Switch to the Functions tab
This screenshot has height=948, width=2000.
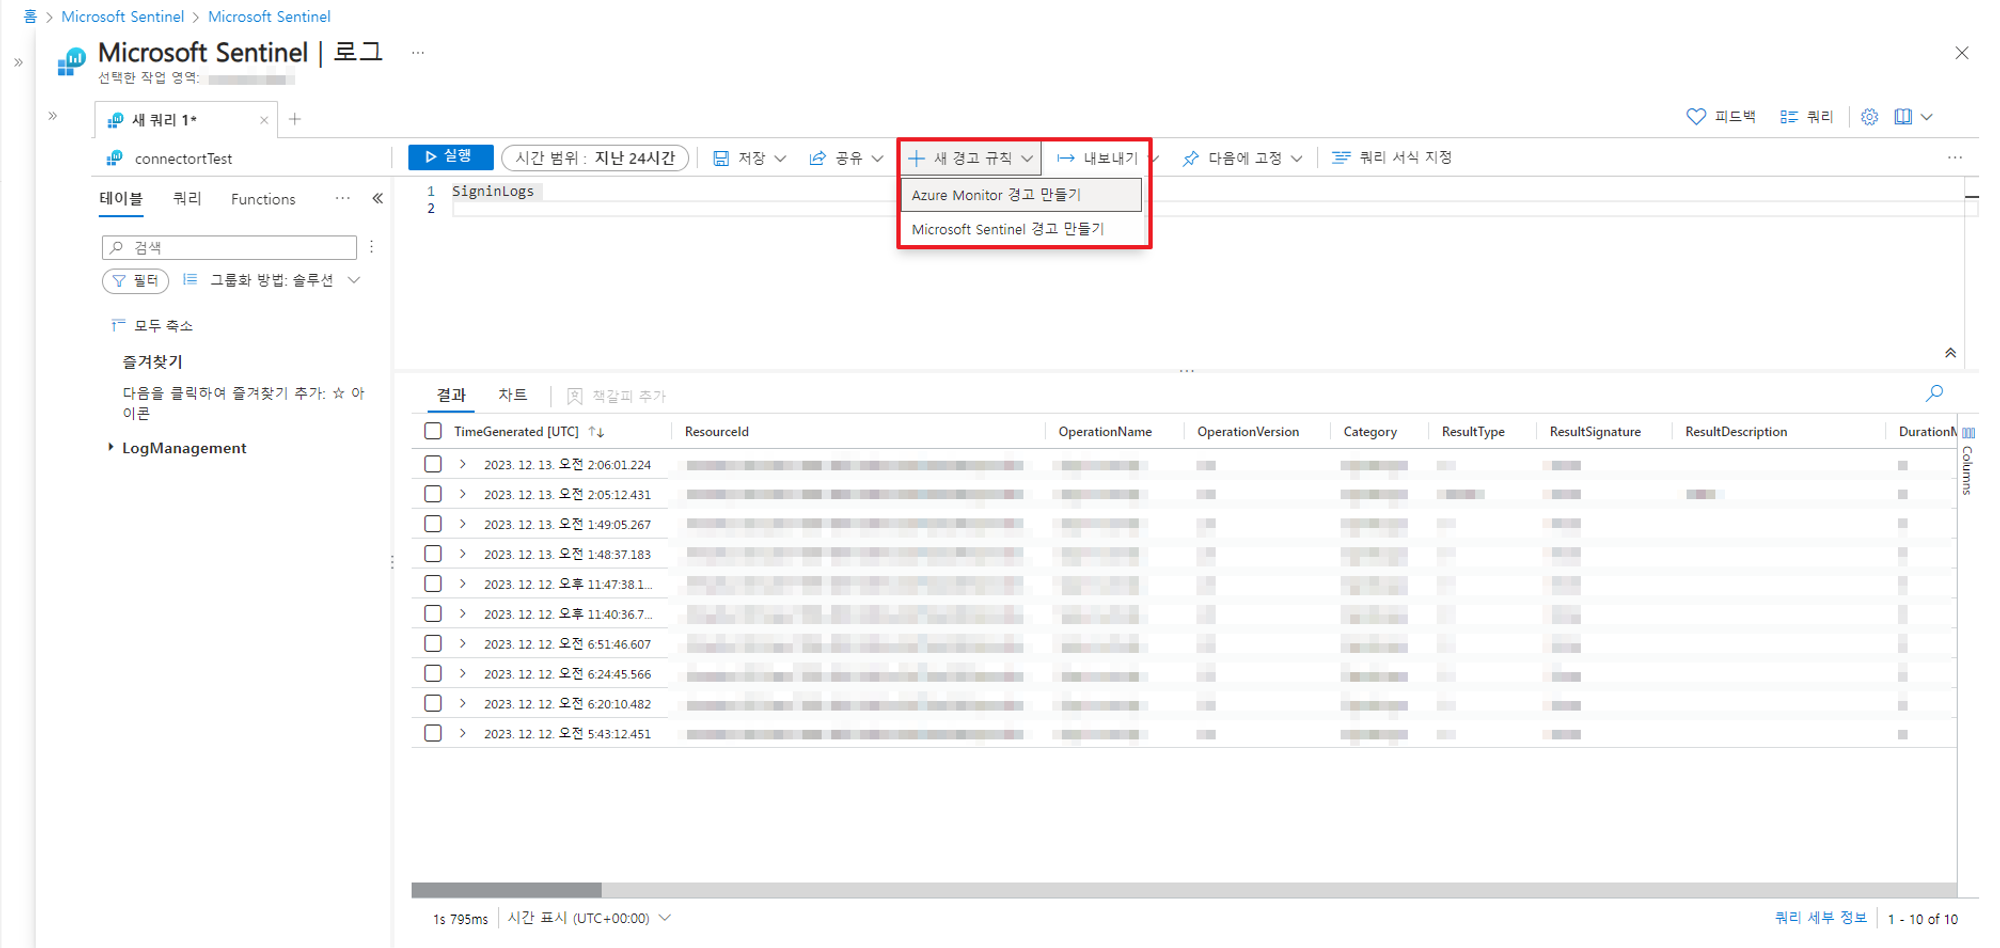pyautogui.click(x=263, y=199)
